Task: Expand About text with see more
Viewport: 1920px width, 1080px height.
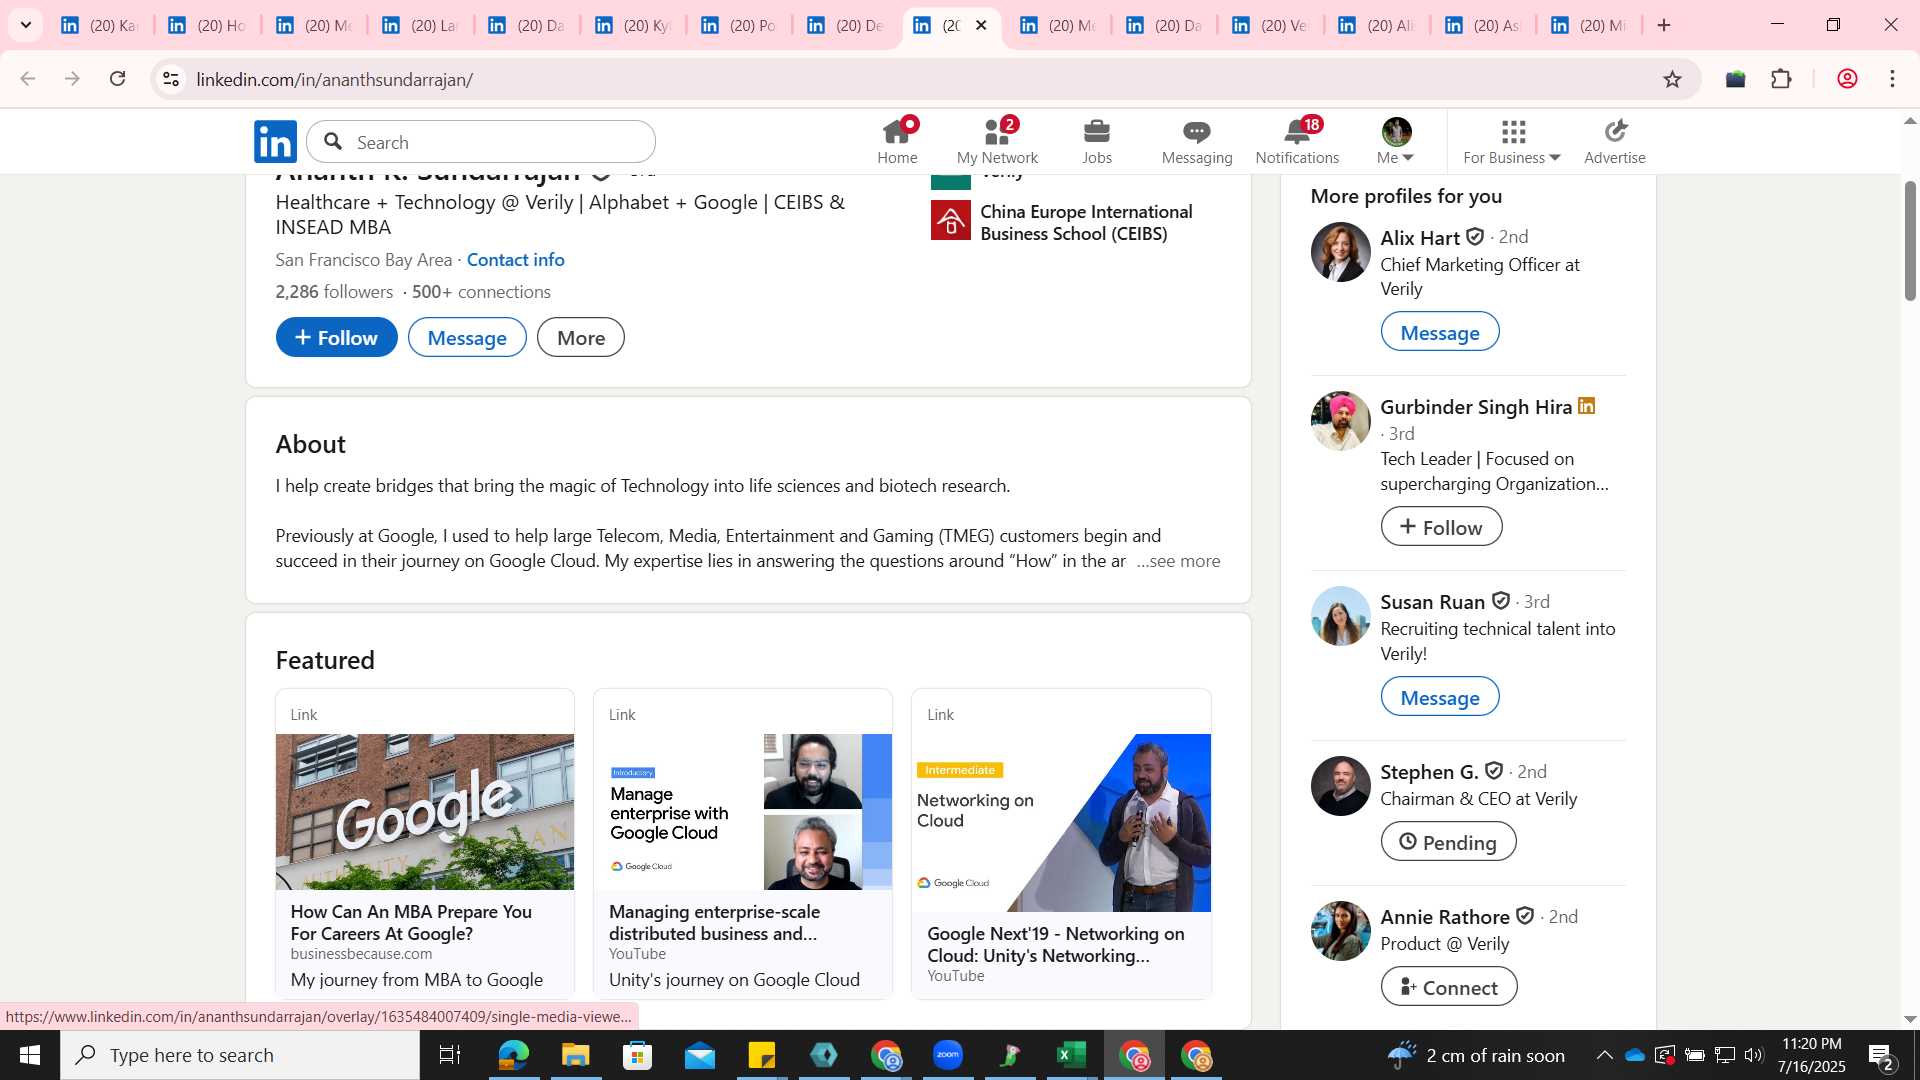Action: coord(1178,561)
